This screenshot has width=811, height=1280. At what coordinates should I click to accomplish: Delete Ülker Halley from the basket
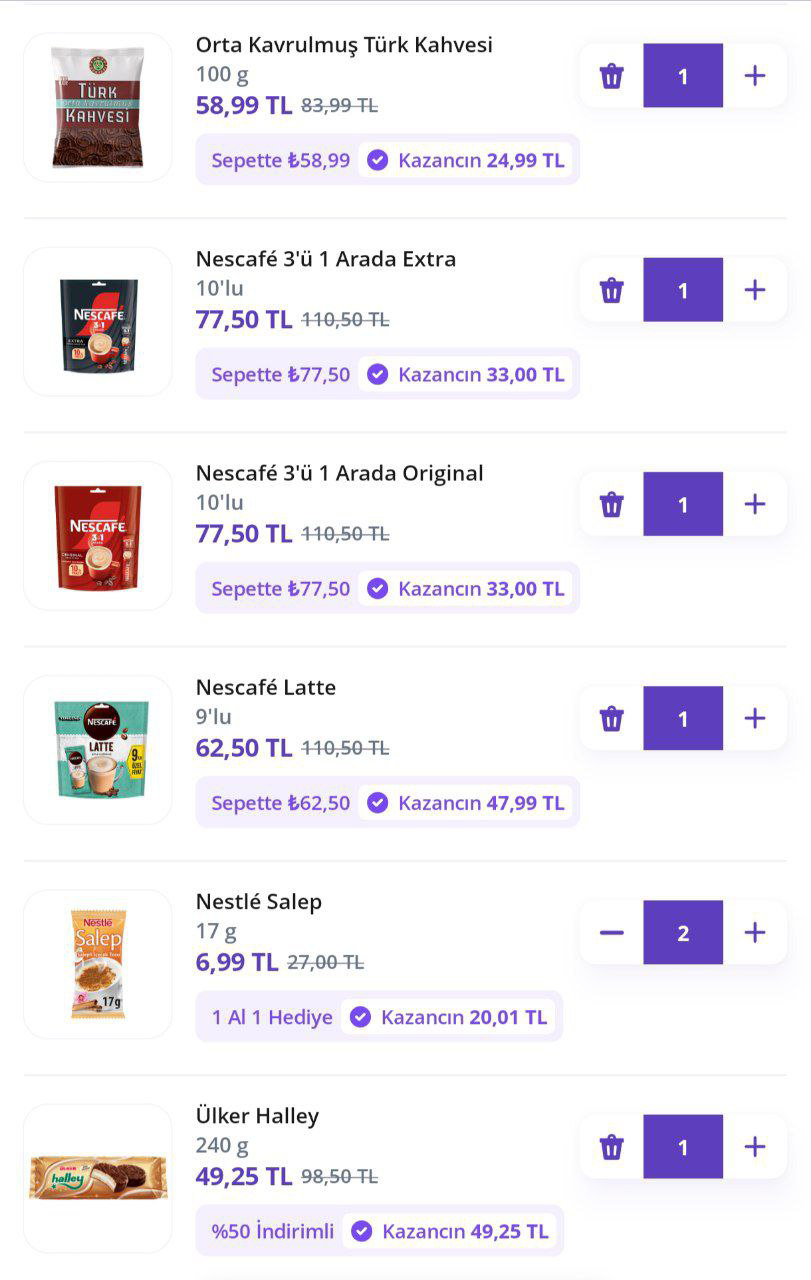coord(612,1147)
